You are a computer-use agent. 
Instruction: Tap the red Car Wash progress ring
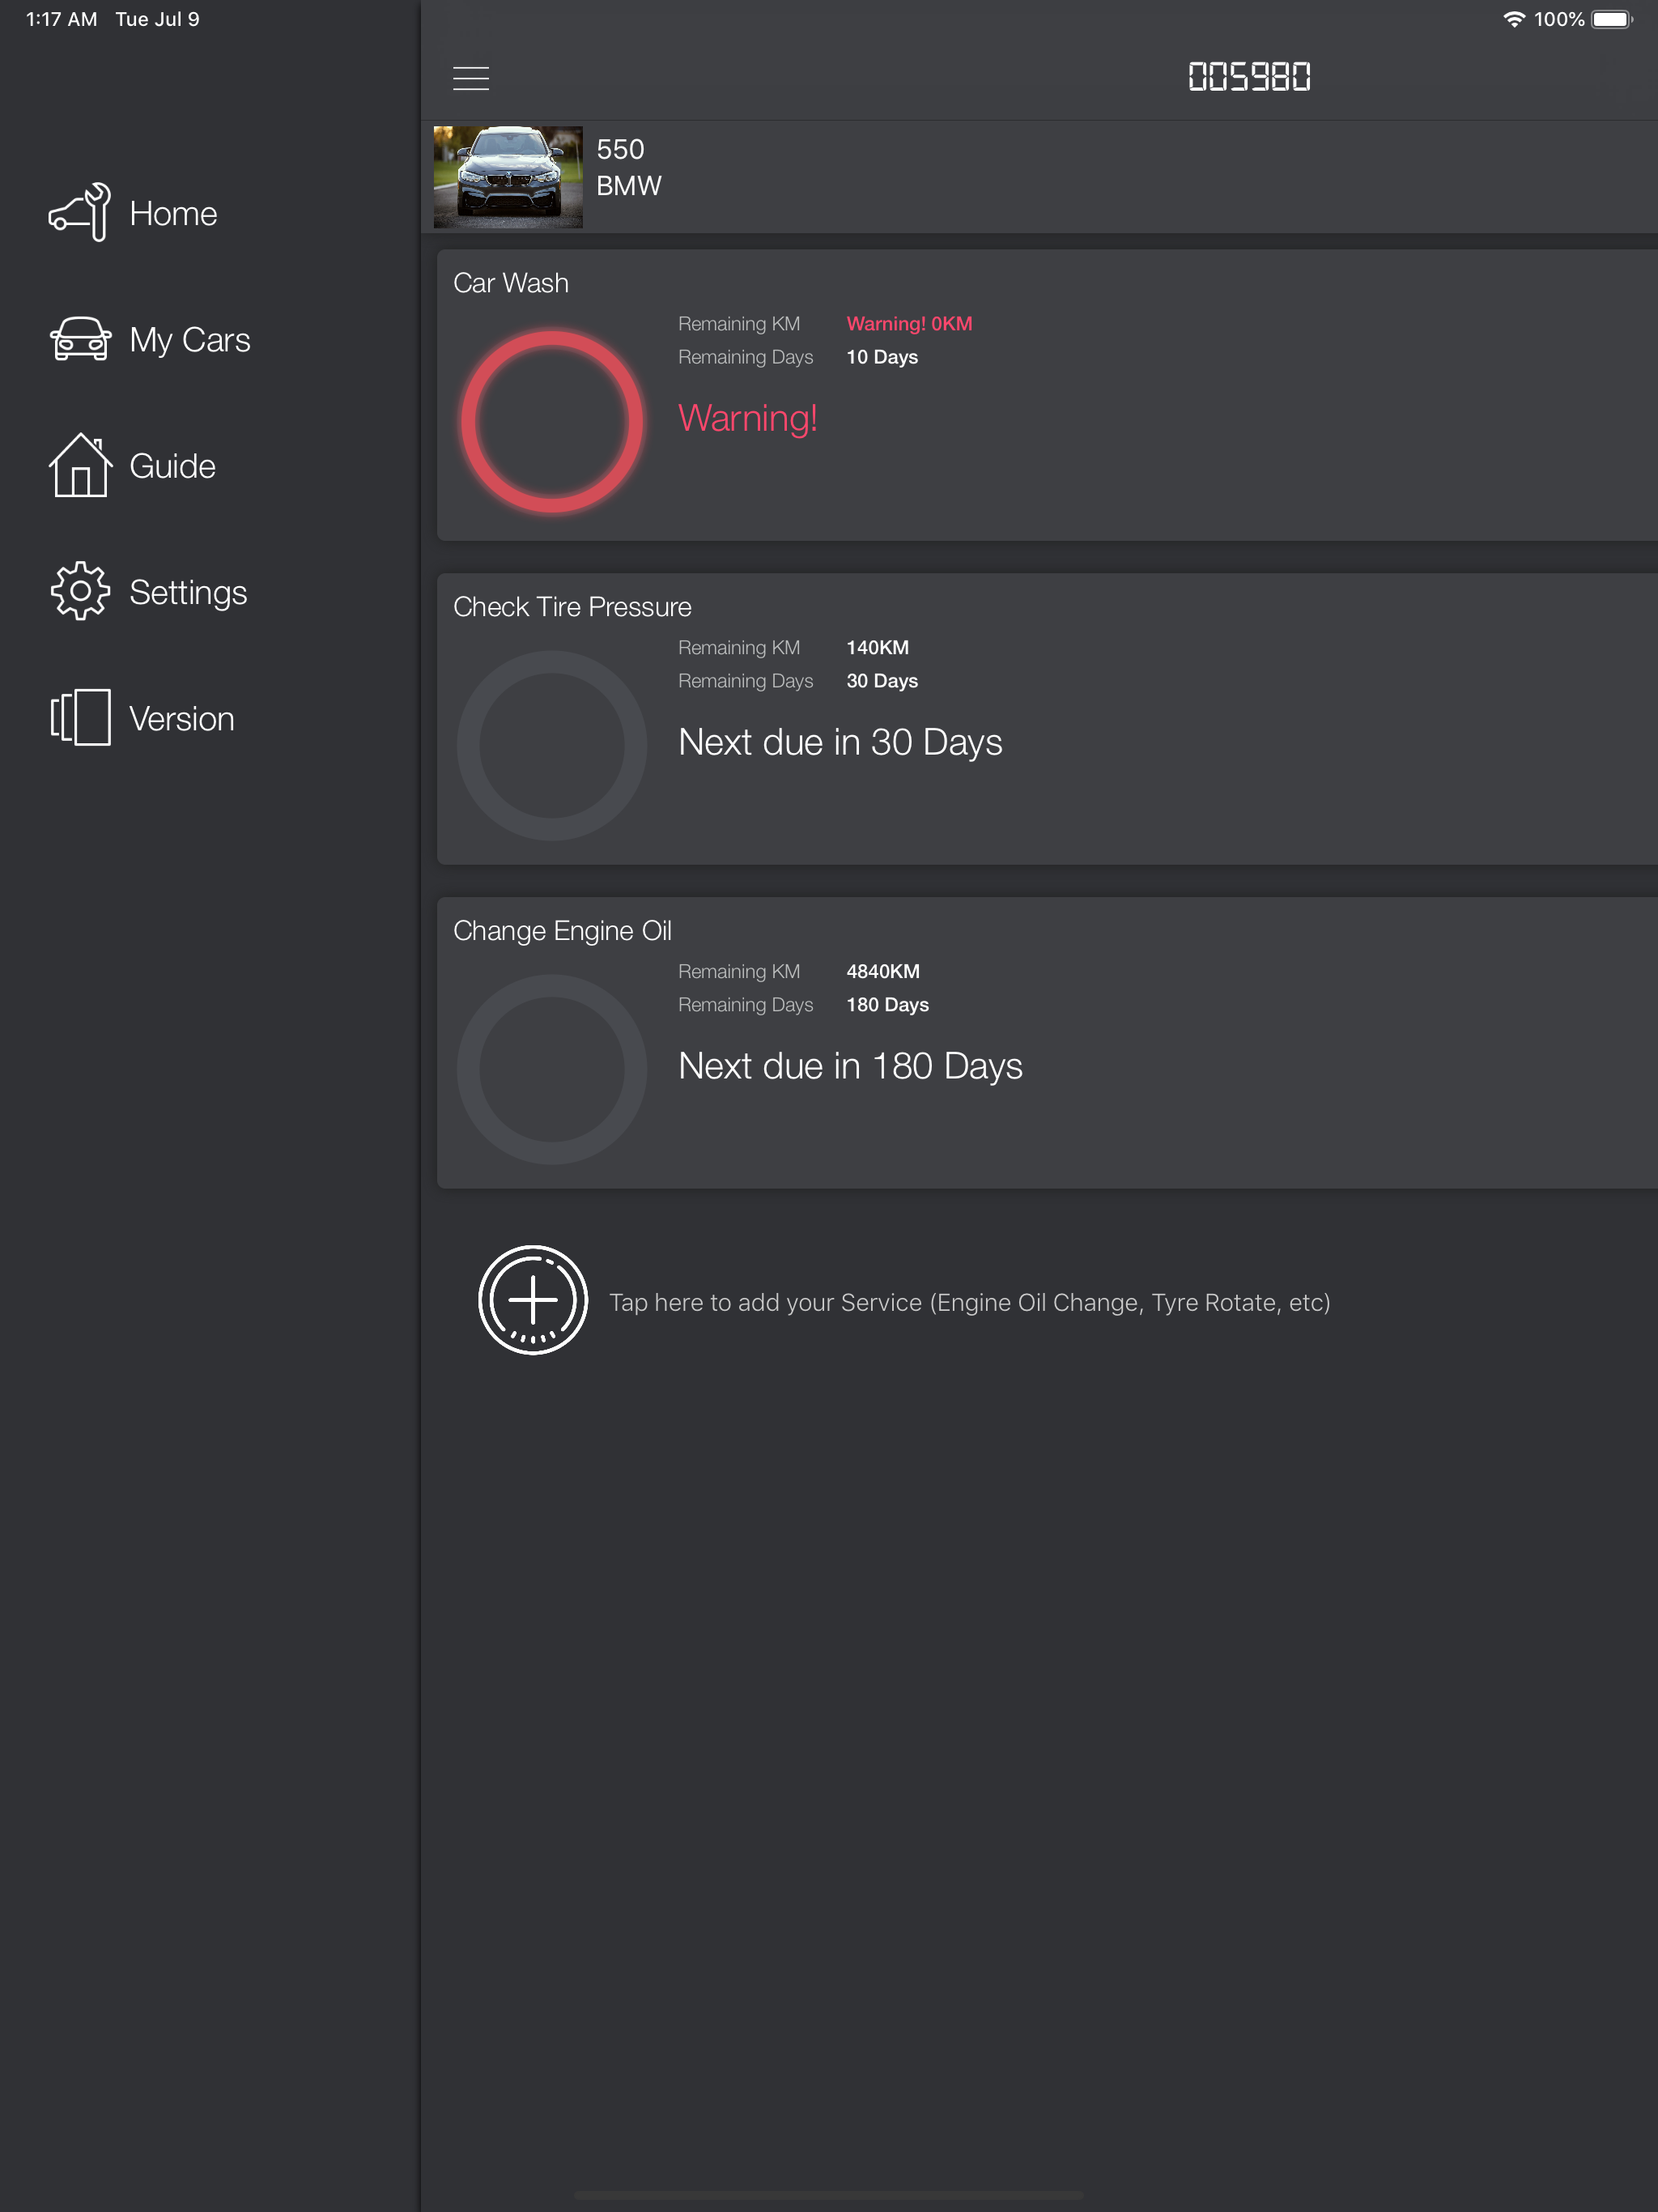pos(552,422)
